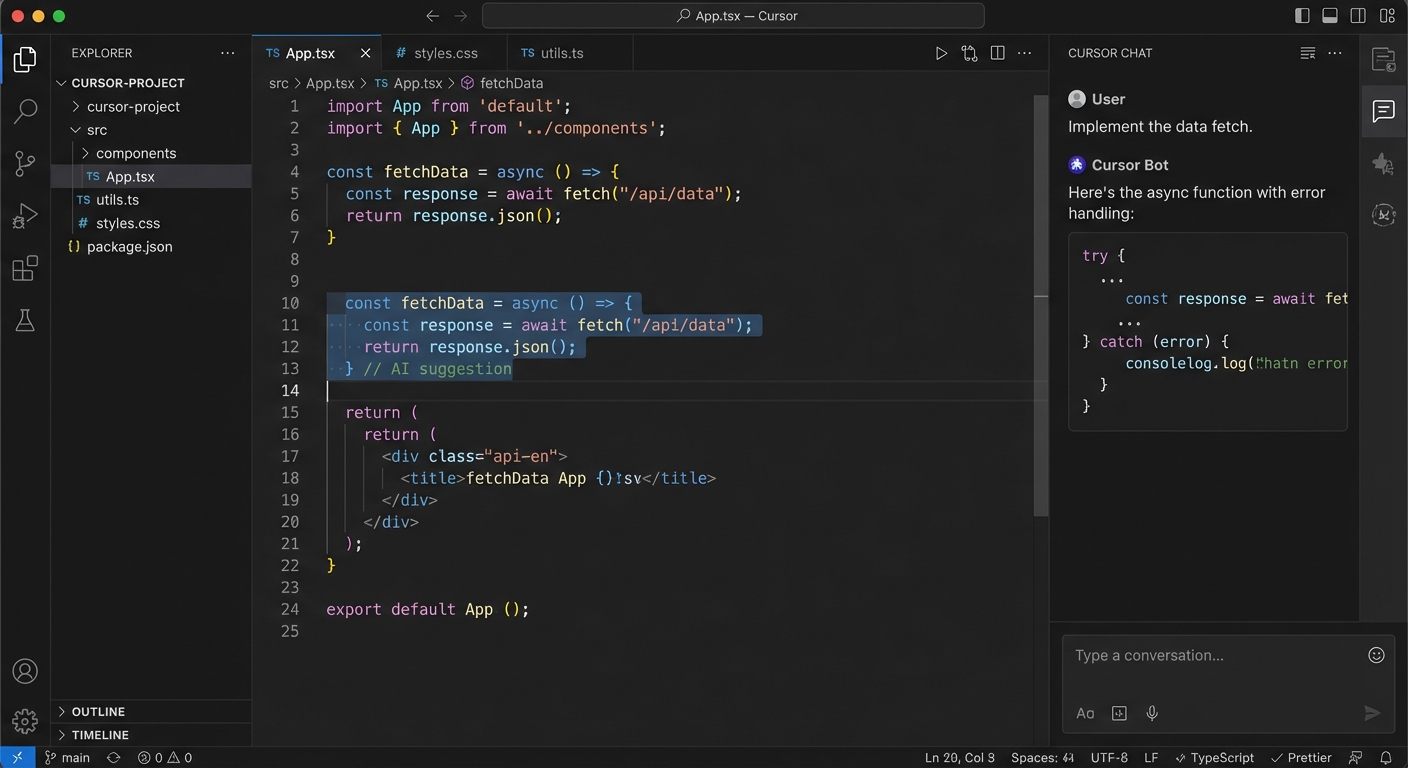The width and height of the screenshot is (1408, 768).
Task: Click the Run button above the editor
Action: point(941,52)
